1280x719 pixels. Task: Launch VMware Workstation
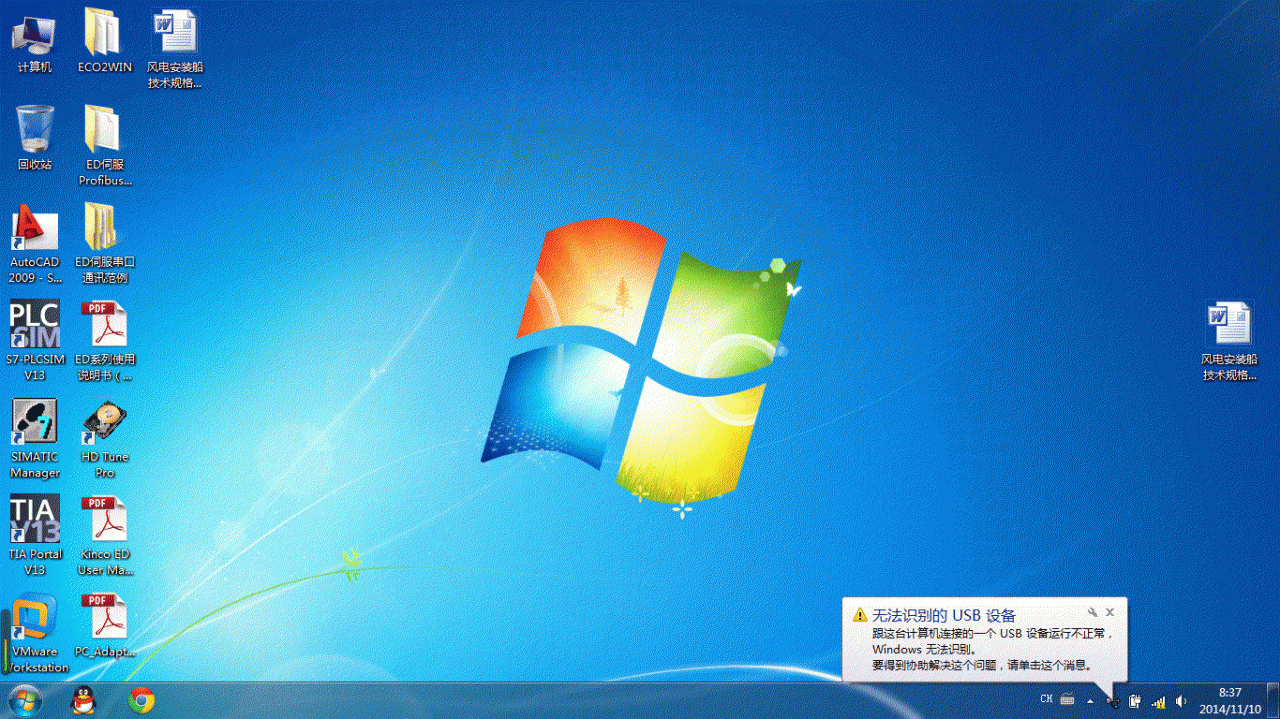pos(36,633)
